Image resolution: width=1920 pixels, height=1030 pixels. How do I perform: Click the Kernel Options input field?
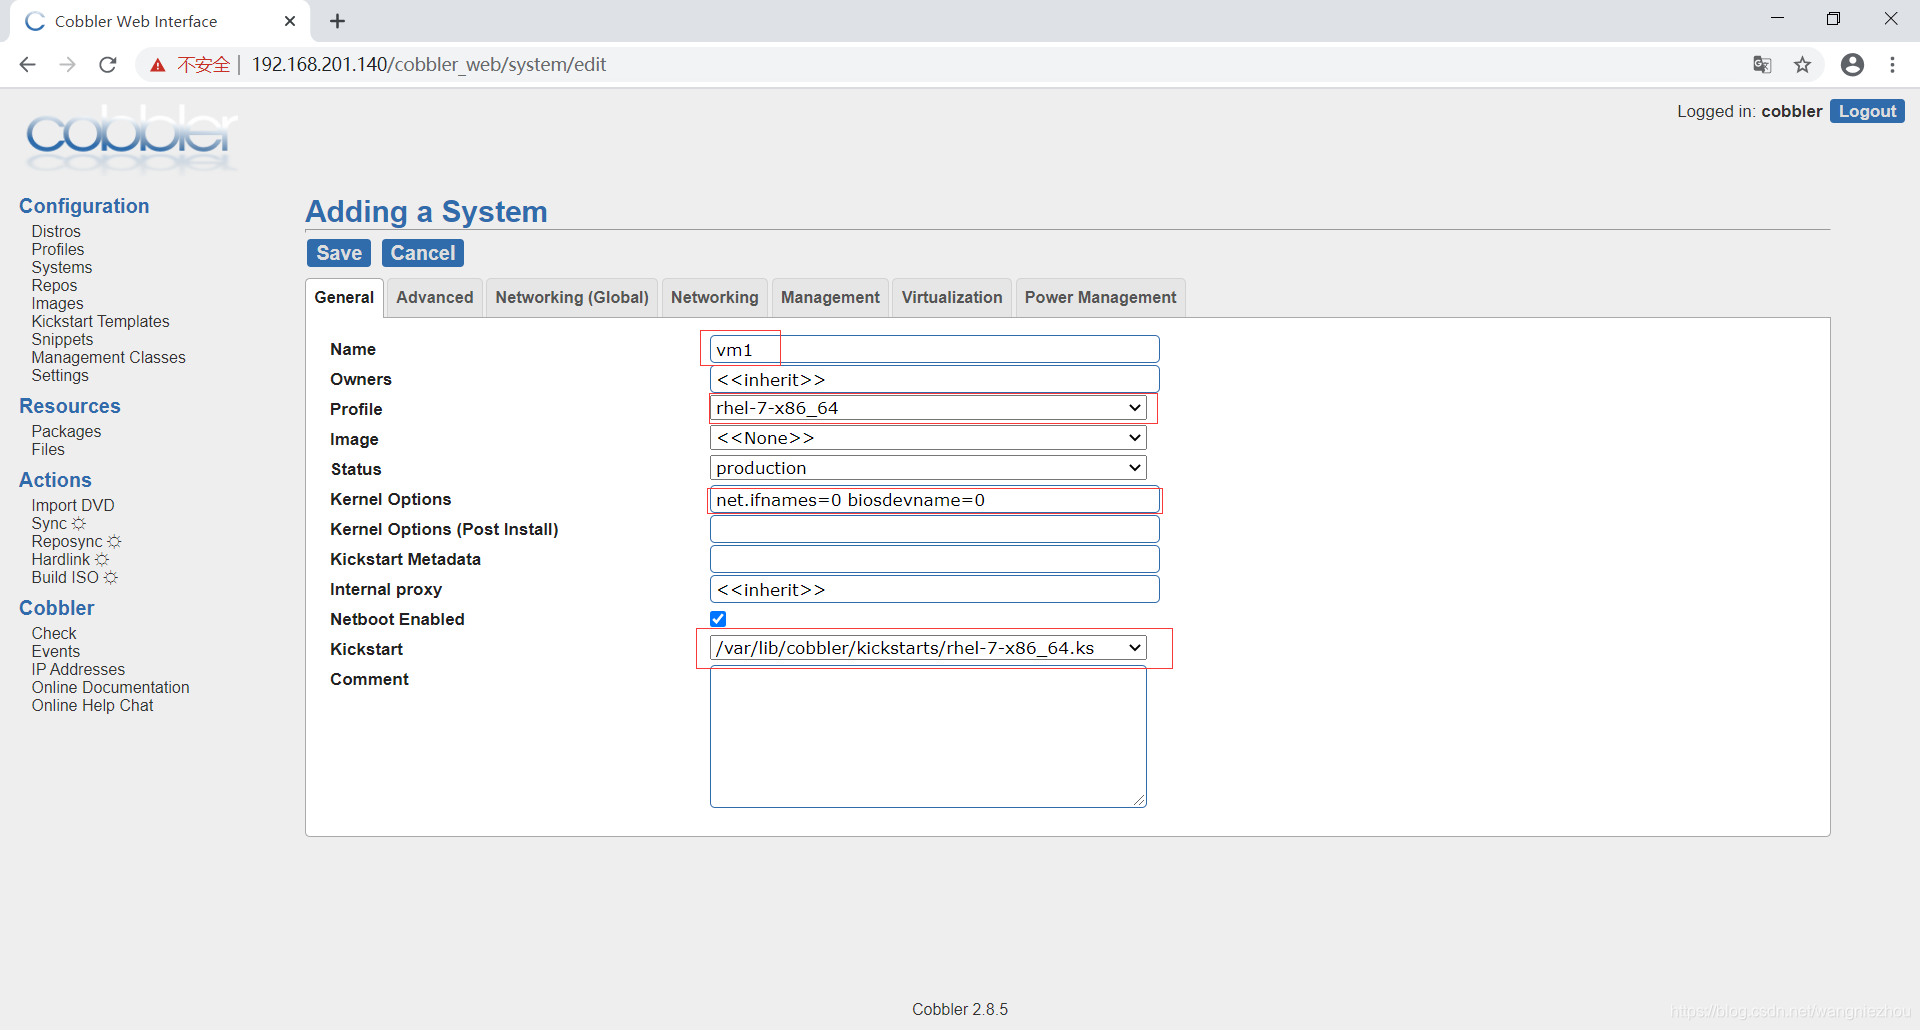[934, 499]
